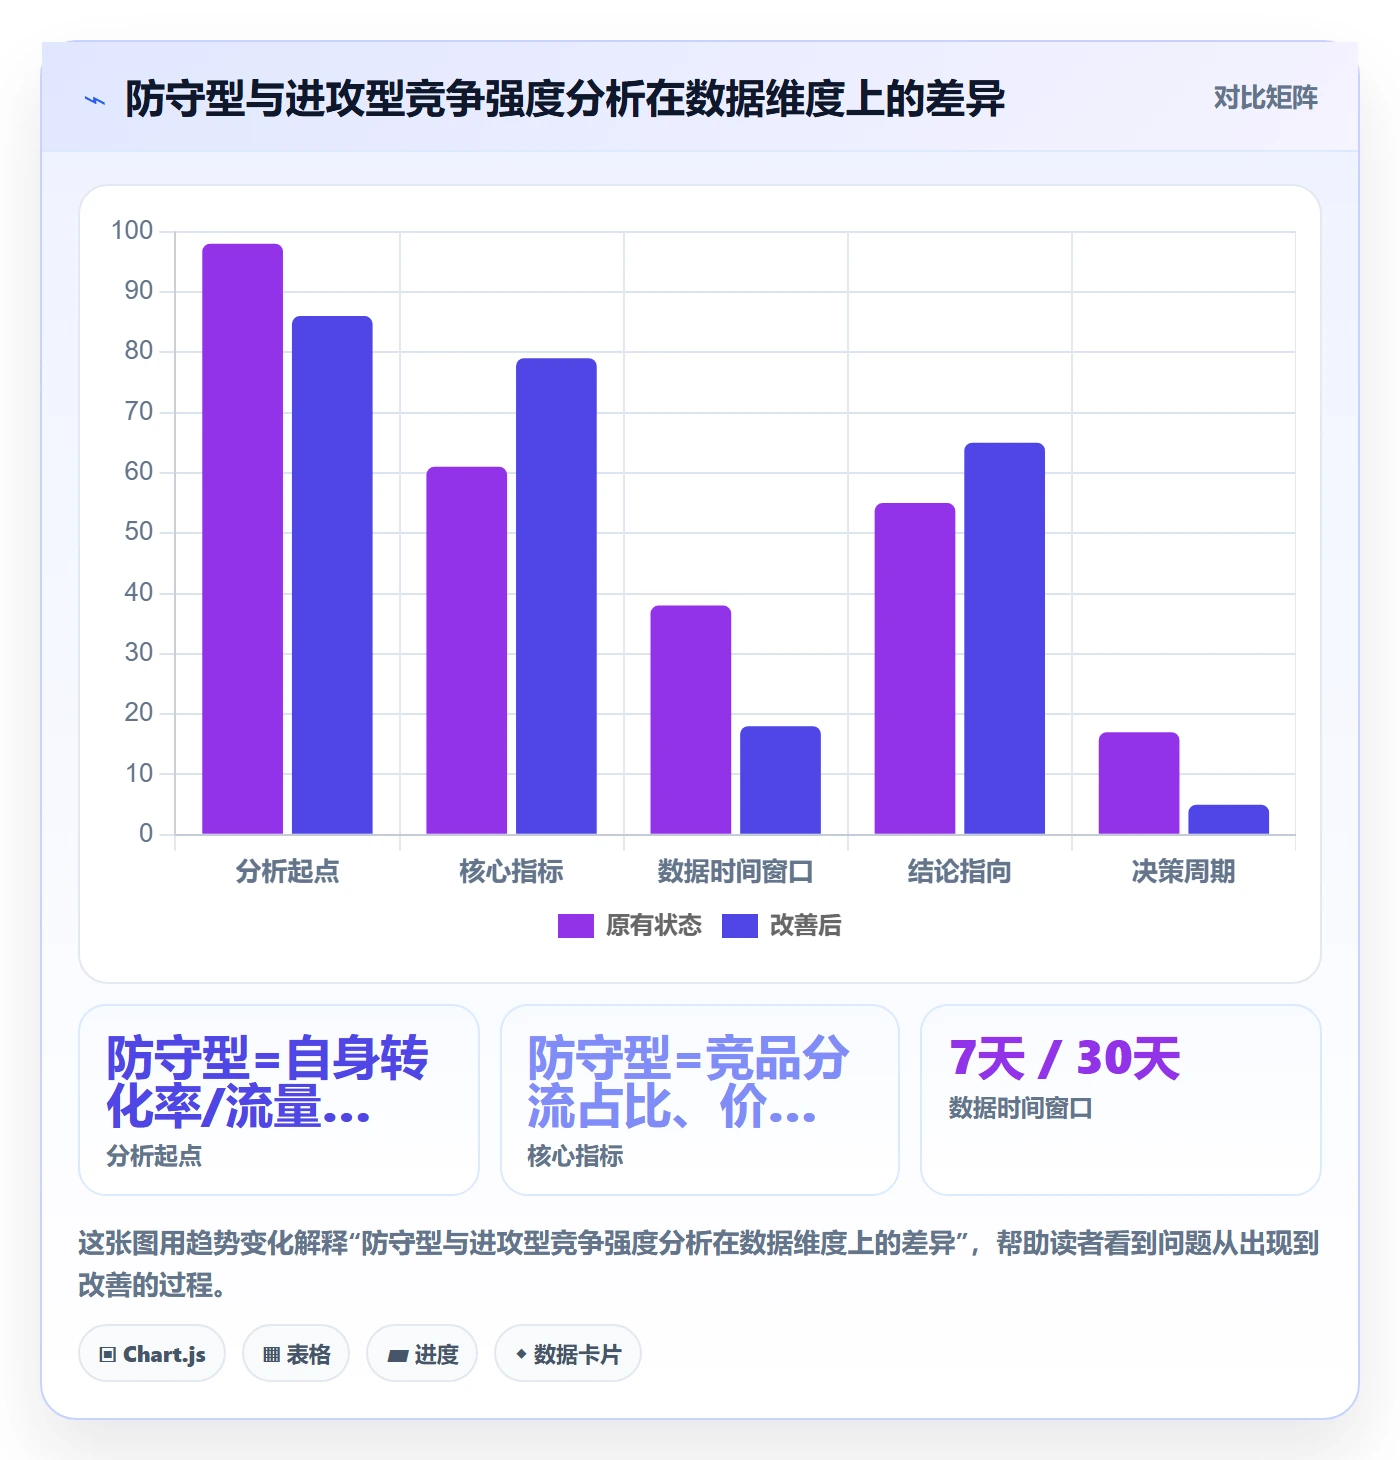The width and height of the screenshot is (1400, 1460).
Task: Click the 数据卡片 chip diamond icon
Action: (521, 1354)
